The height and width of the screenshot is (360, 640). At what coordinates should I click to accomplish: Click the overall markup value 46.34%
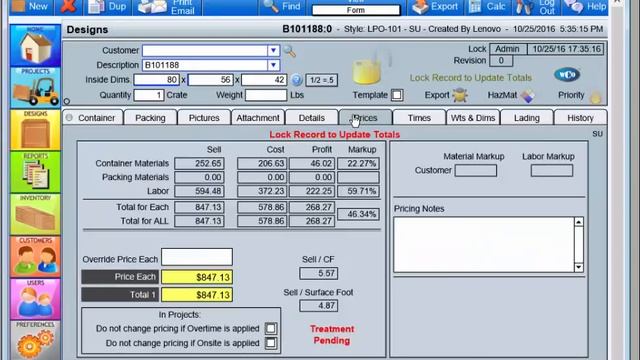(358, 214)
